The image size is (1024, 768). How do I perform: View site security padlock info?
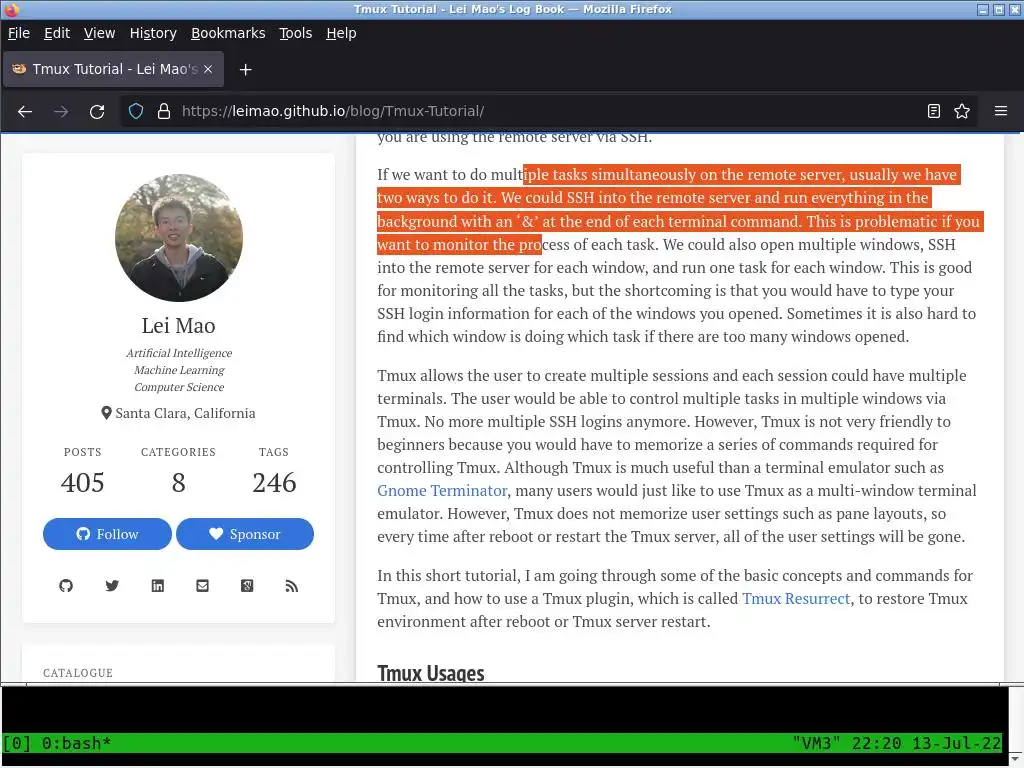pyautogui.click(x=164, y=112)
